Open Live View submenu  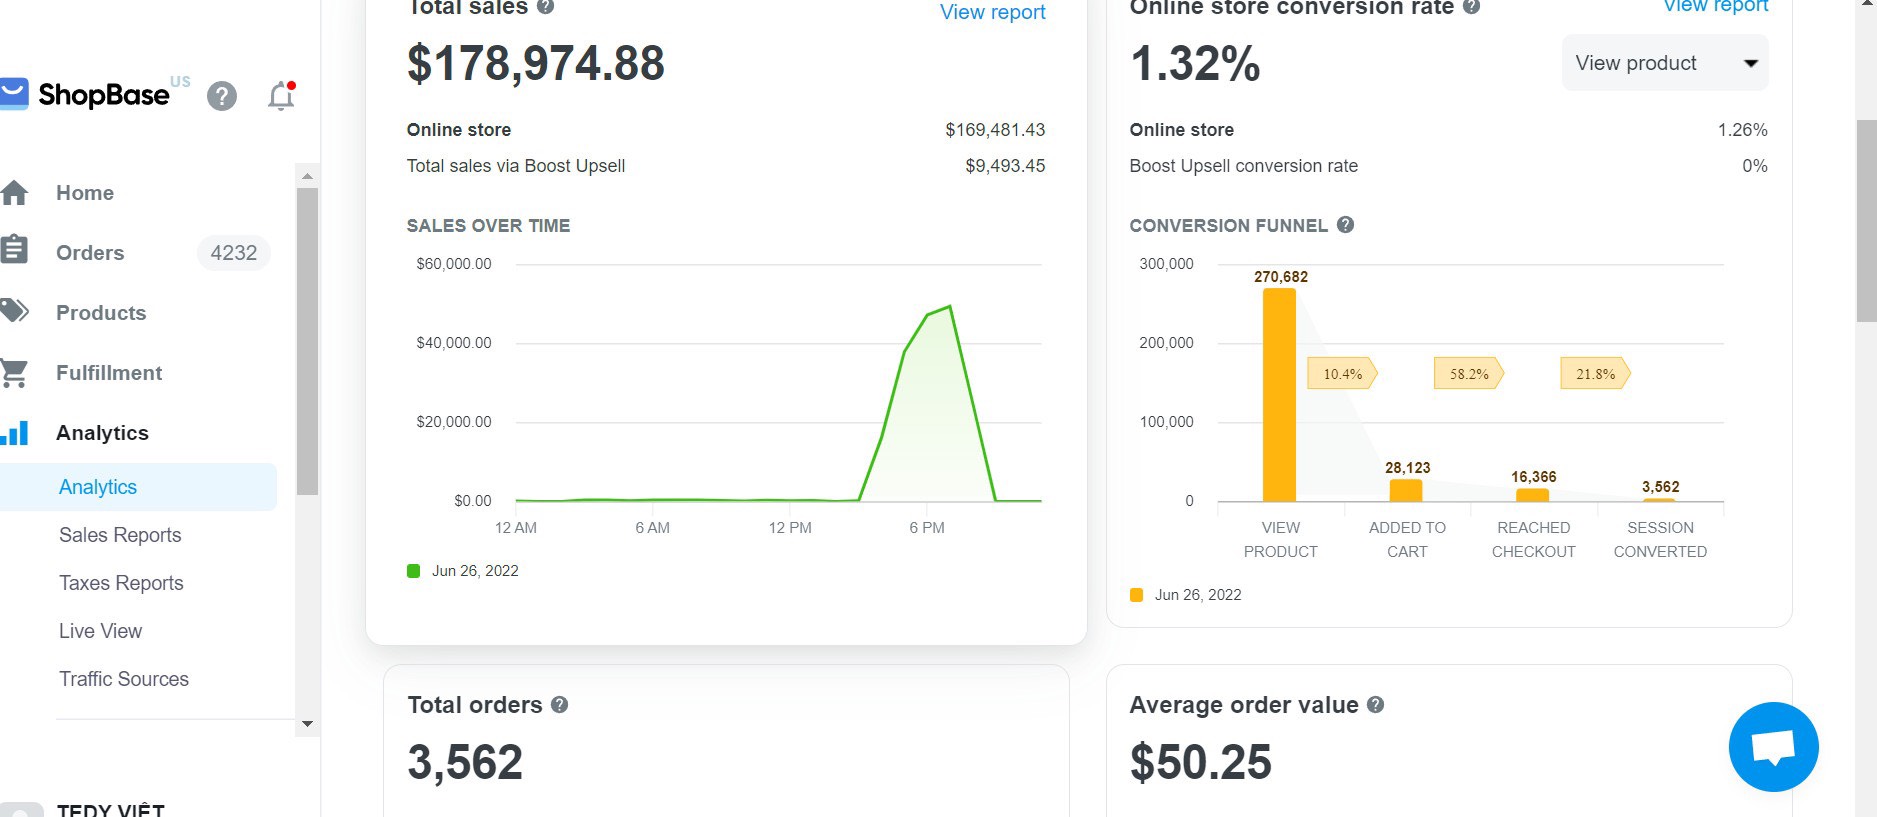[100, 631]
